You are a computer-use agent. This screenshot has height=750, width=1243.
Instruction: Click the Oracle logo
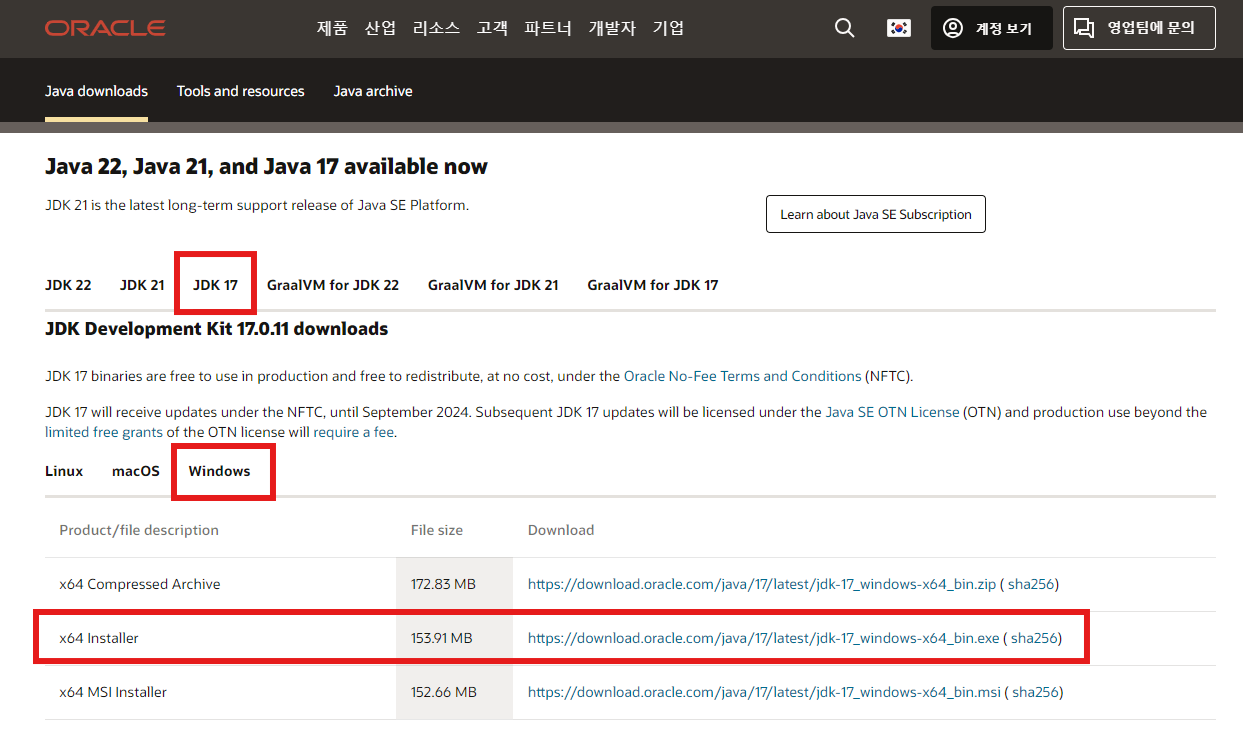pyautogui.click(x=105, y=28)
